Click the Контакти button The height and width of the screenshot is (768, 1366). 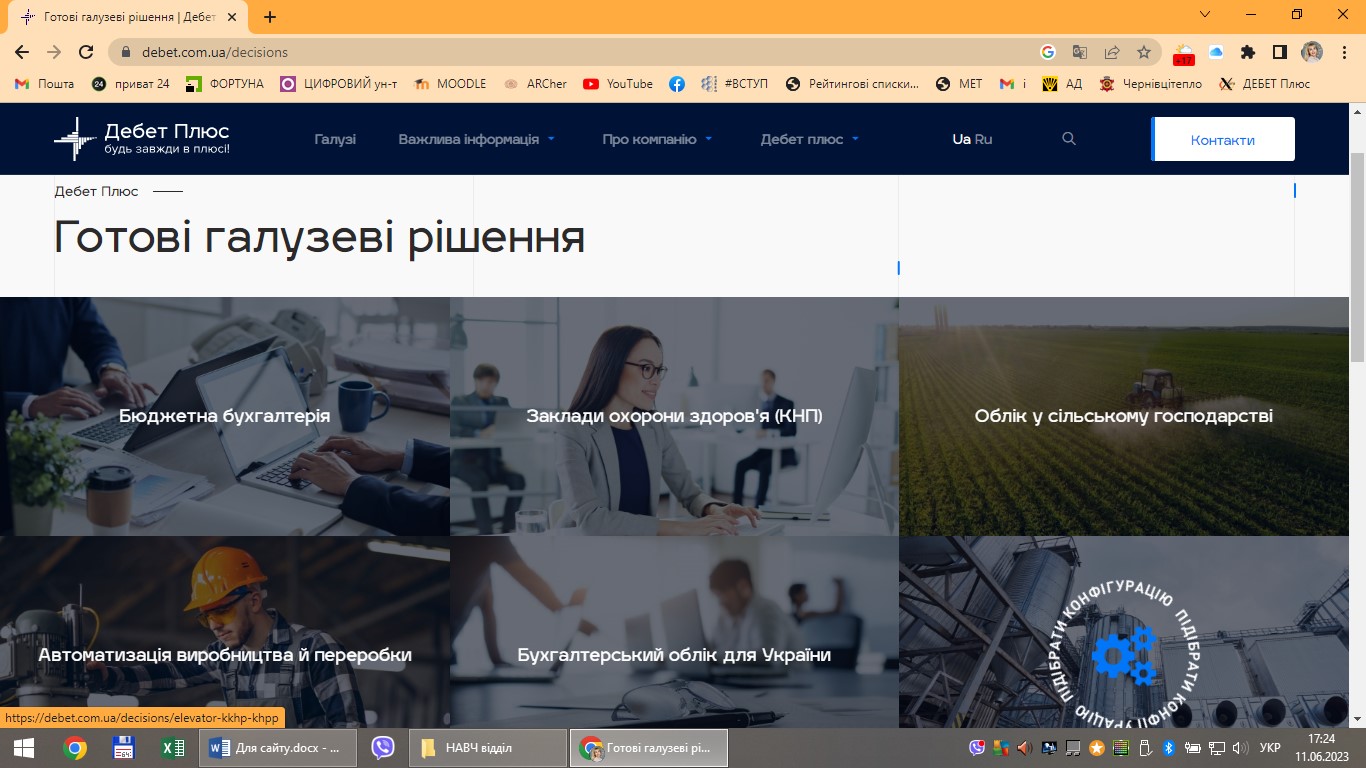click(x=1223, y=139)
